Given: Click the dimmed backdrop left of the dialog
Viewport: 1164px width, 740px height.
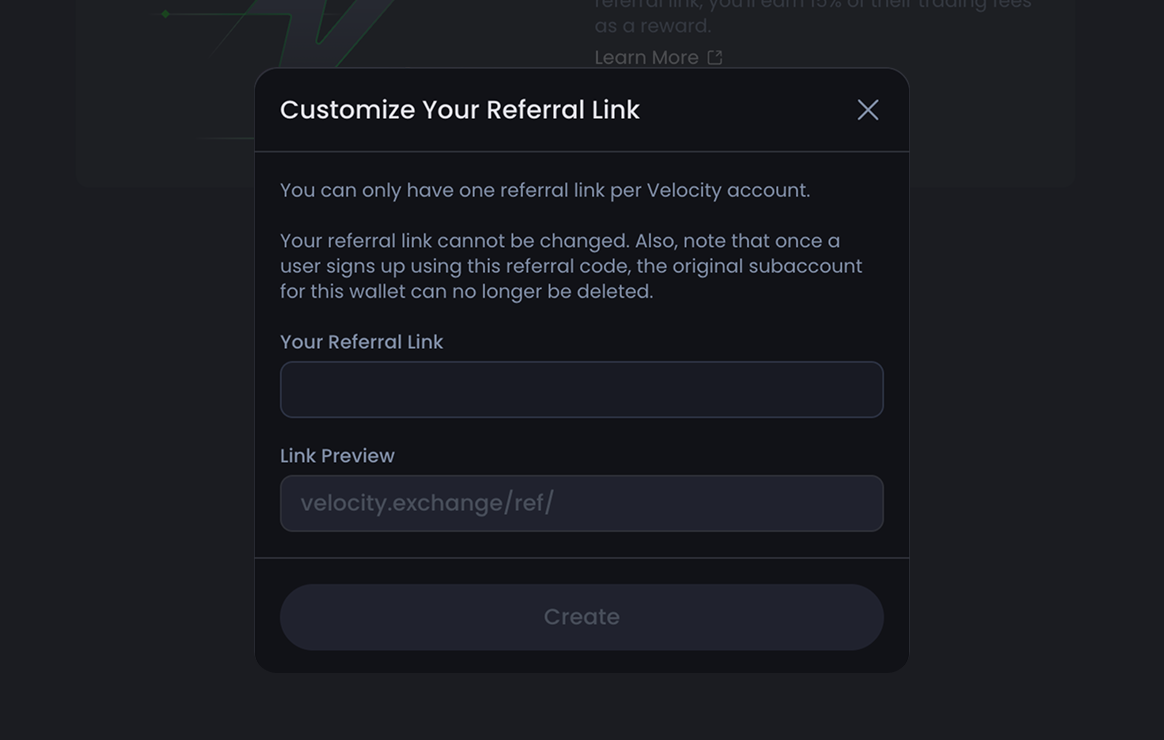Looking at the screenshot, I should click(x=126, y=445).
